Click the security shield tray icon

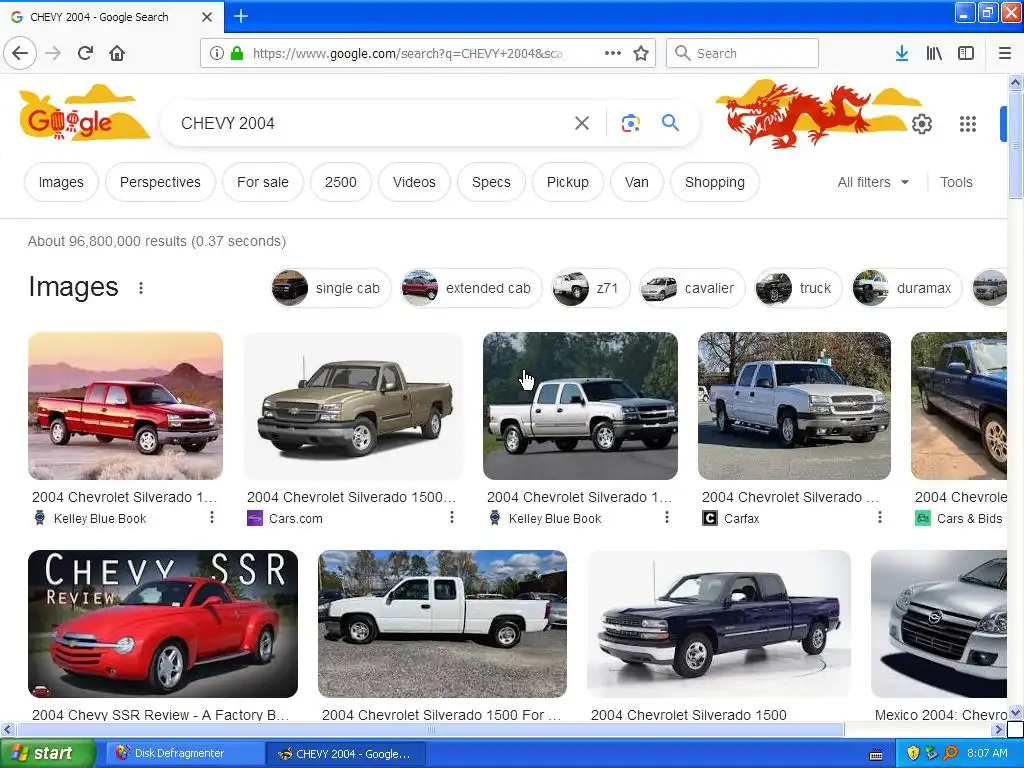pos(913,753)
